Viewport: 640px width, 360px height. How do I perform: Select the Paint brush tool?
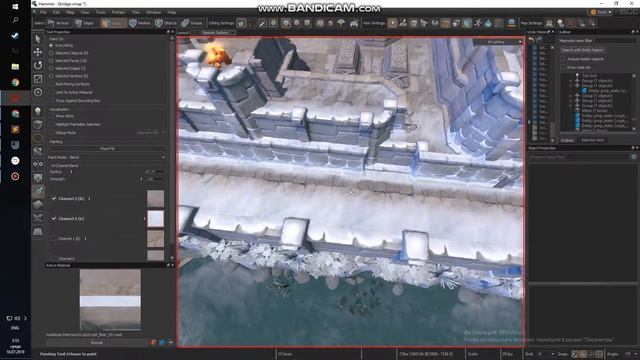pyautogui.click(x=38, y=191)
